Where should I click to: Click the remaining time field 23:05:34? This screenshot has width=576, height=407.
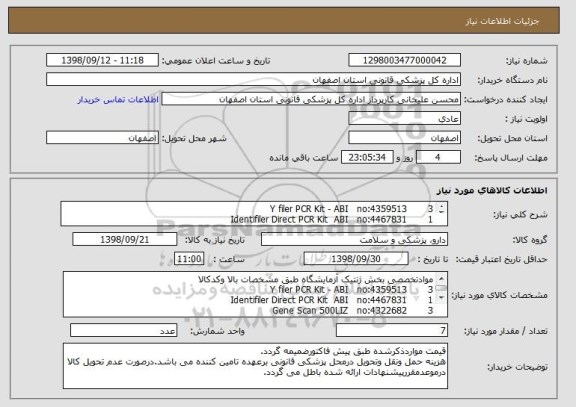pos(367,158)
